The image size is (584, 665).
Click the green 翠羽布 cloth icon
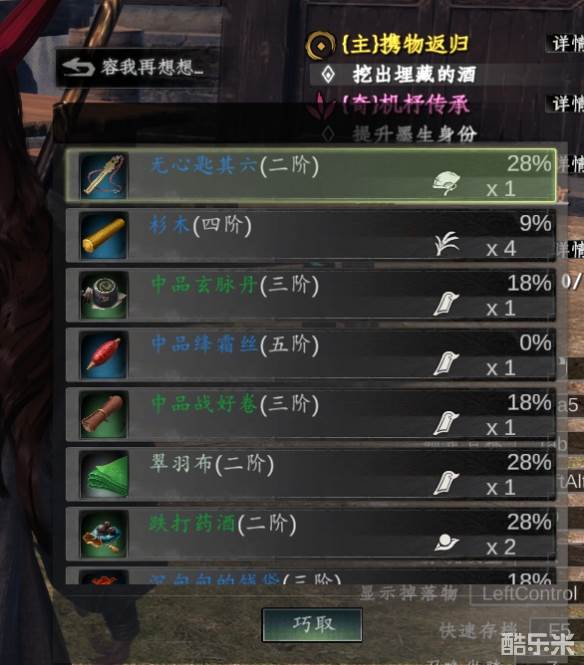click(x=103, y=474)
